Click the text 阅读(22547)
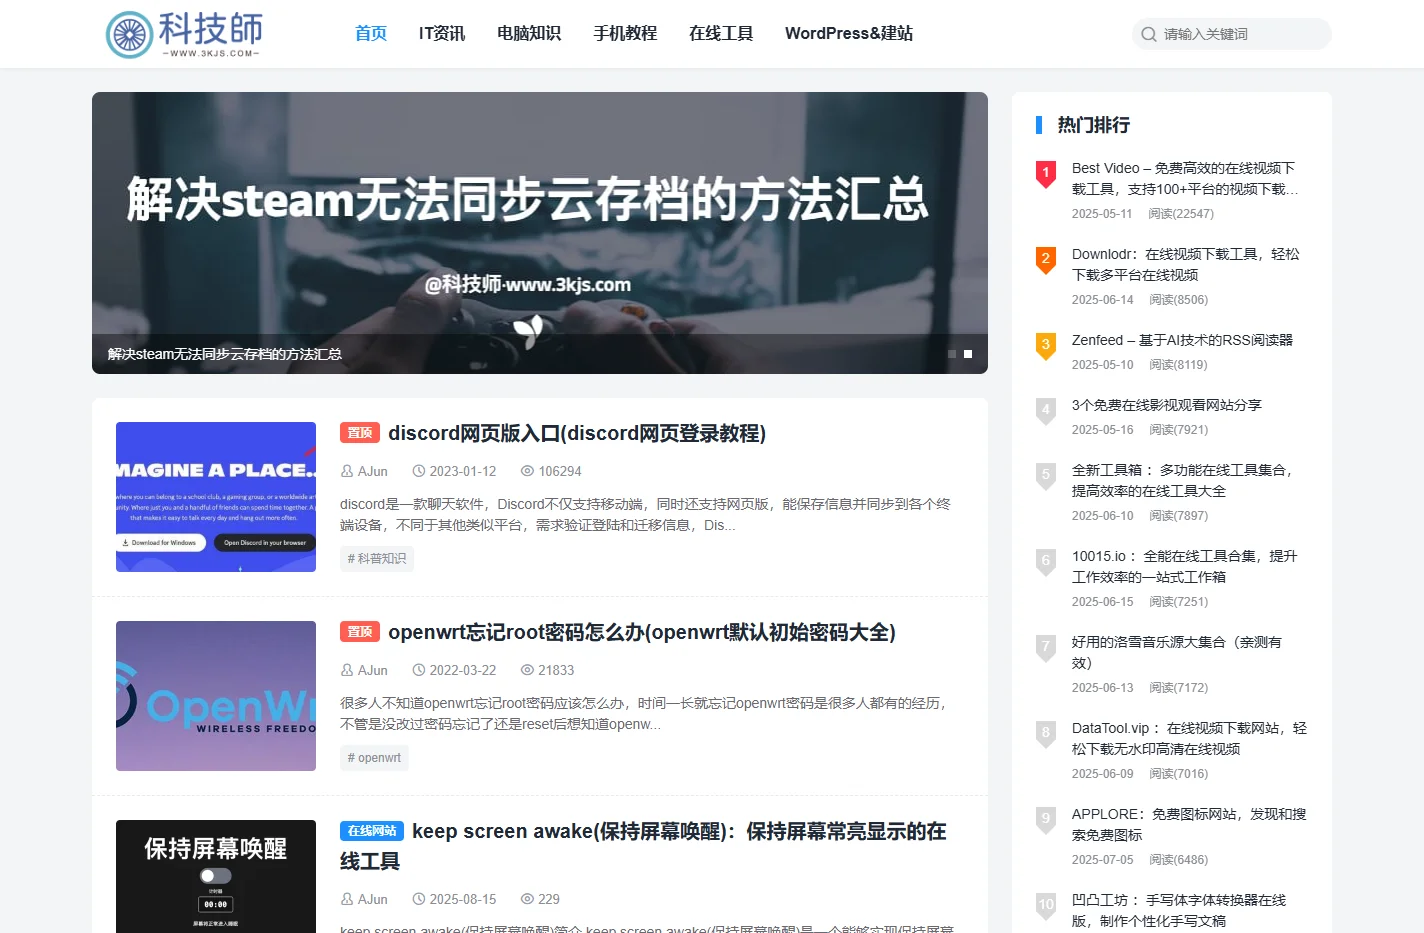The image size is (1424, 933). pyautogui.click(x=1181, y=214)
